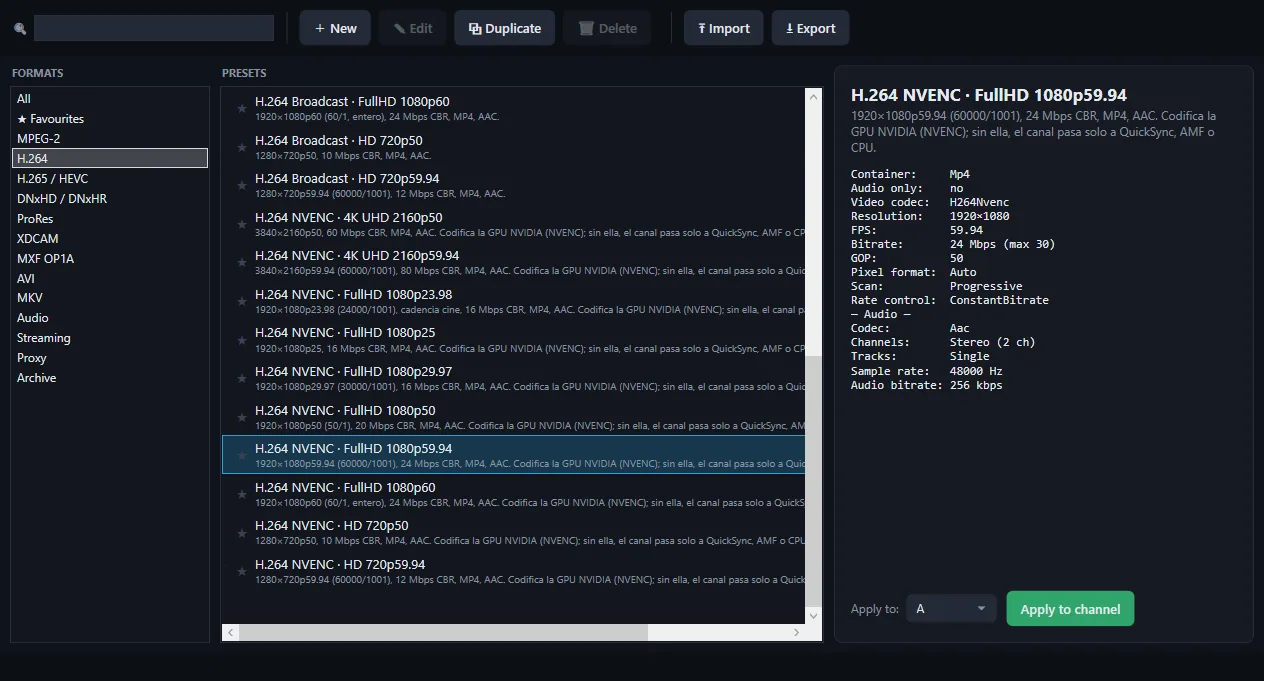The image size is (1264, 681).
Task: Select MKV format category
Action: tap(110, 298)
